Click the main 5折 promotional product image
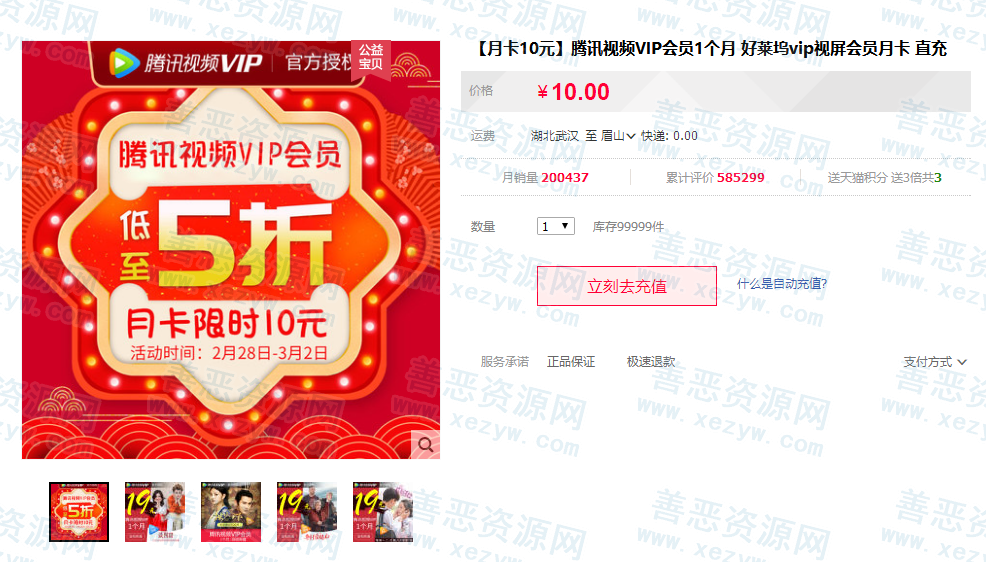This screenshot has height=562, width=986. 231,250
